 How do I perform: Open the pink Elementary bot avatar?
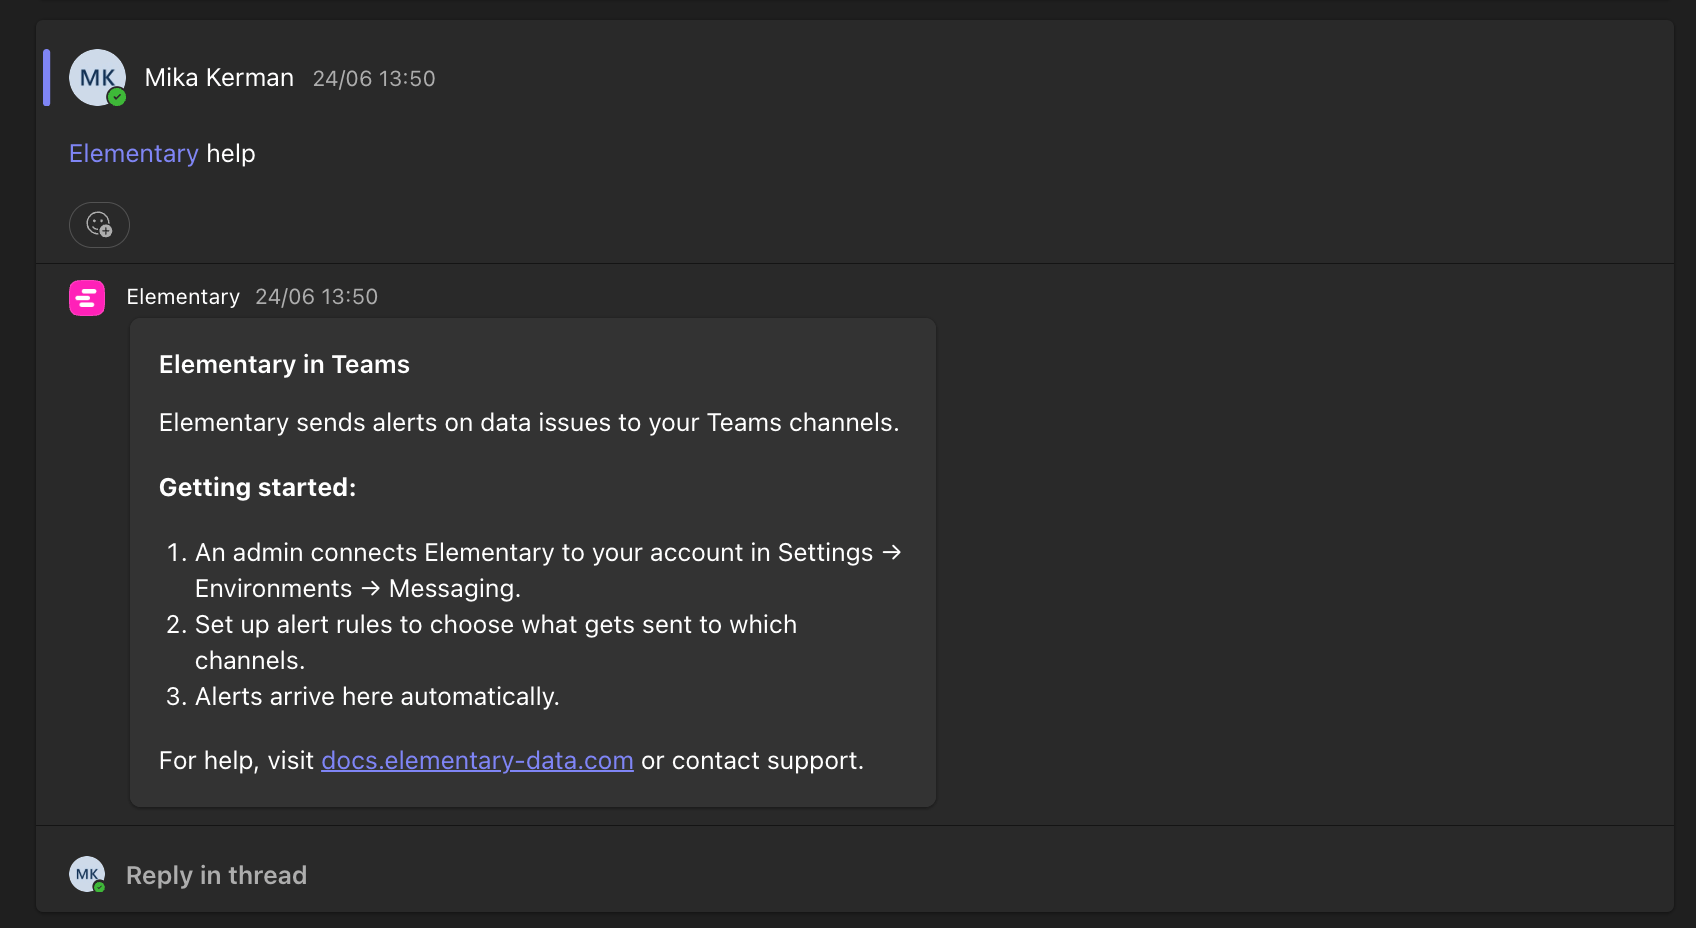point(87,298)
